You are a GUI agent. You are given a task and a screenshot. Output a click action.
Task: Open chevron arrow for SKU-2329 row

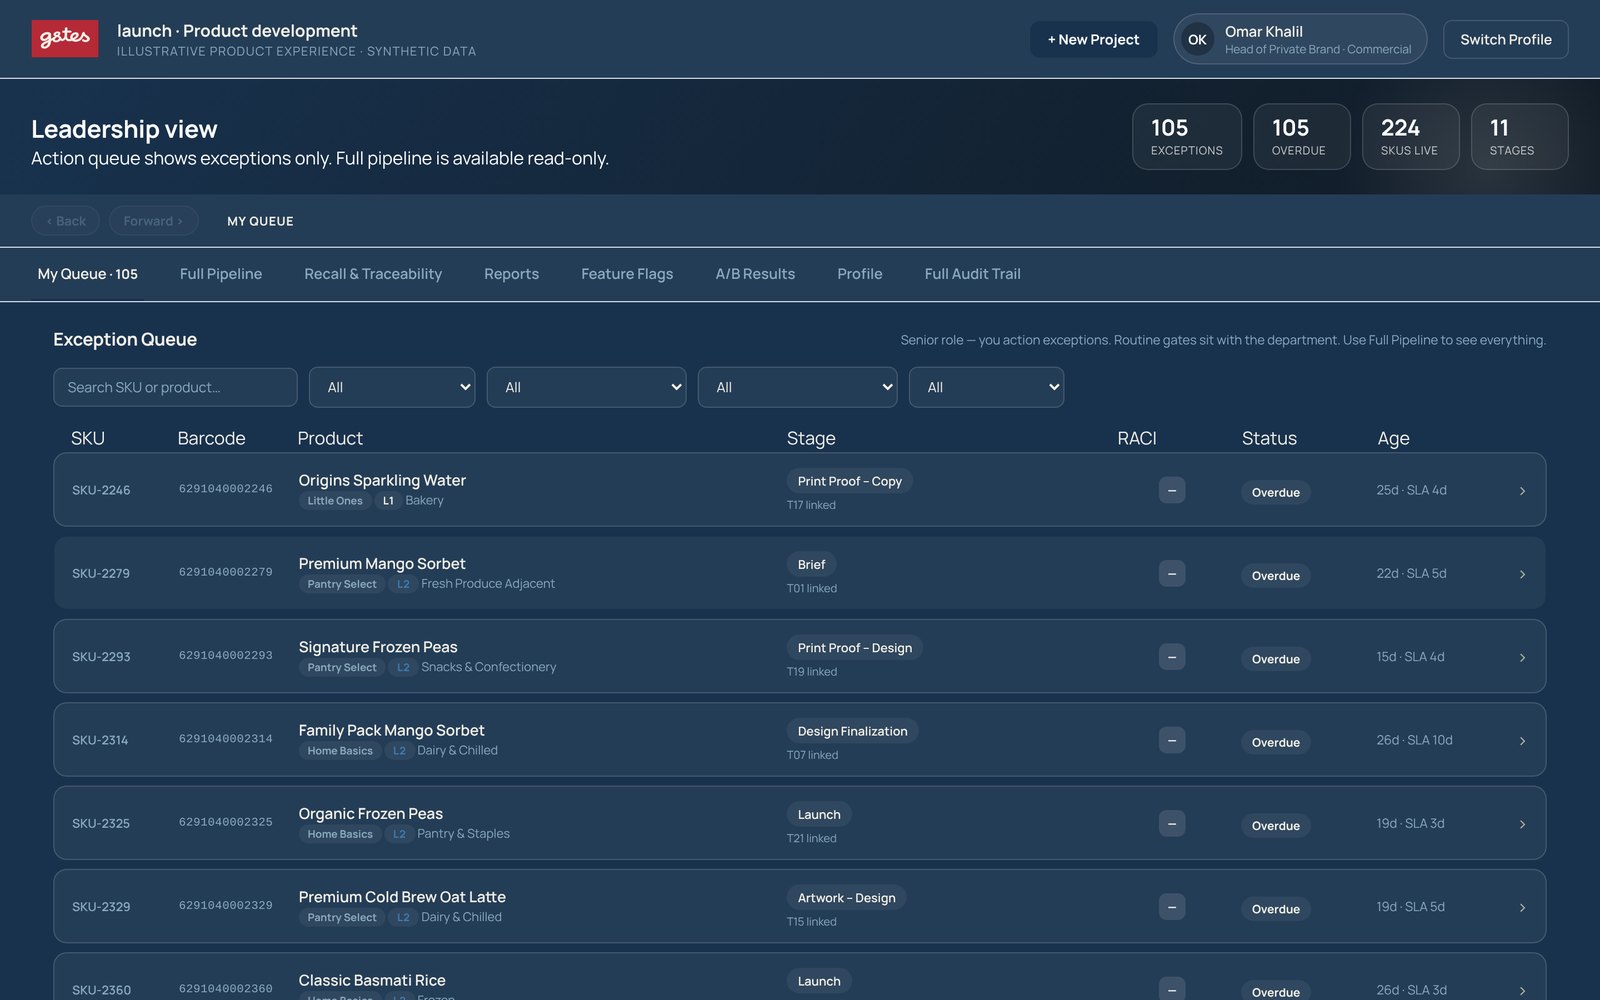(x=1522, y=907)
